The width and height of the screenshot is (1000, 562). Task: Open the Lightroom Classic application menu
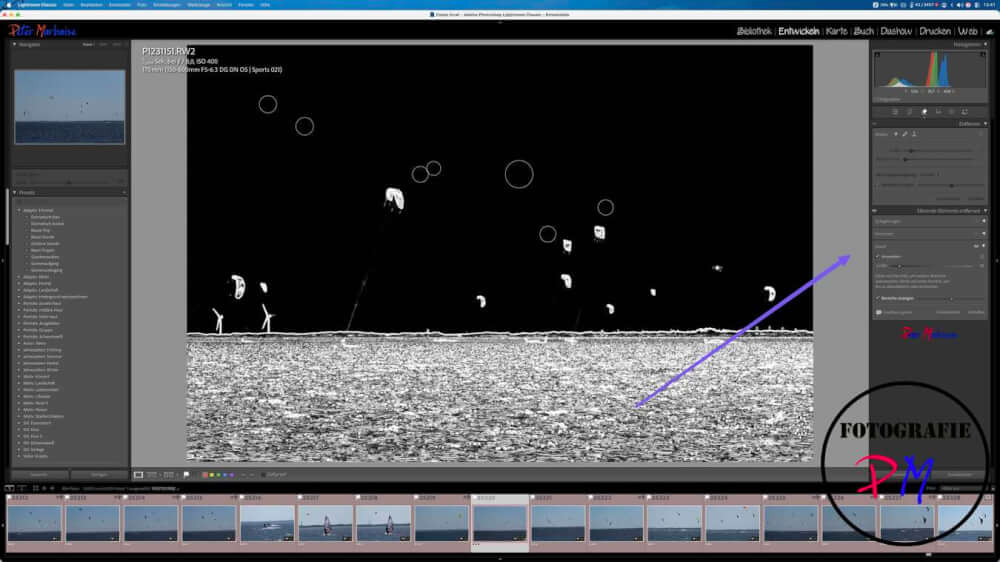click(37, 4)
